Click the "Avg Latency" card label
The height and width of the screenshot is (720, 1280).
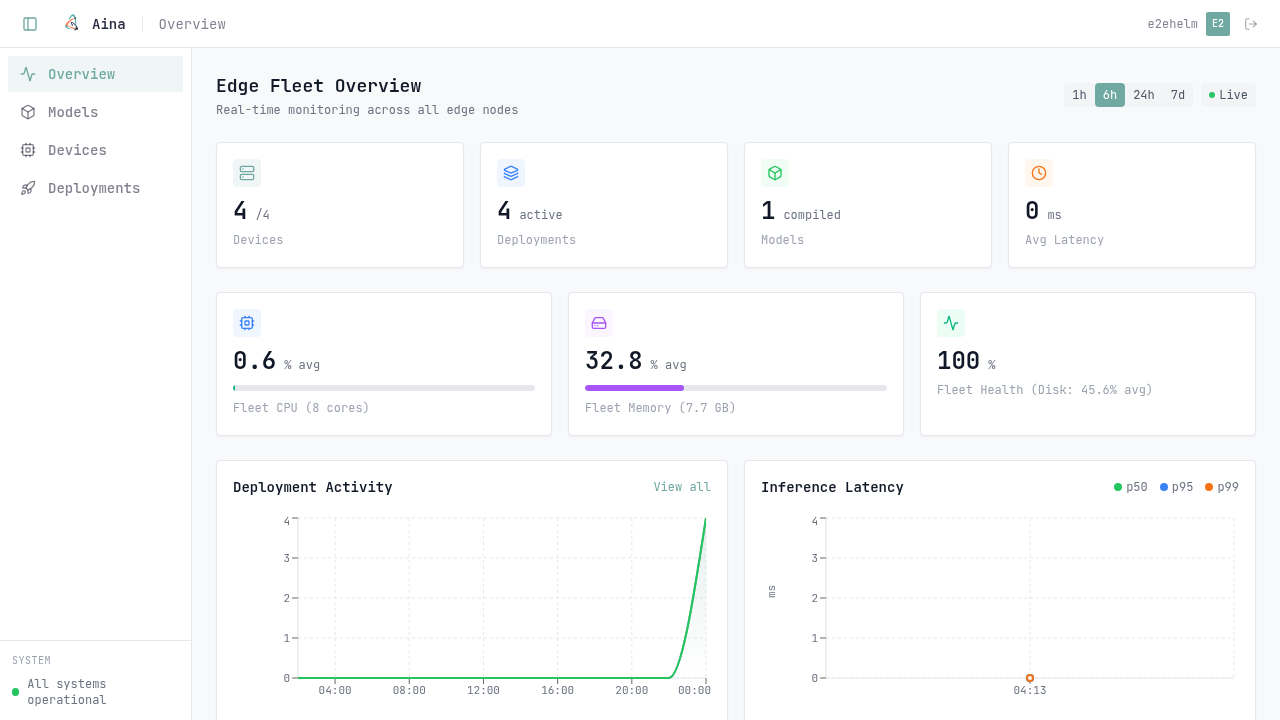1064,240
